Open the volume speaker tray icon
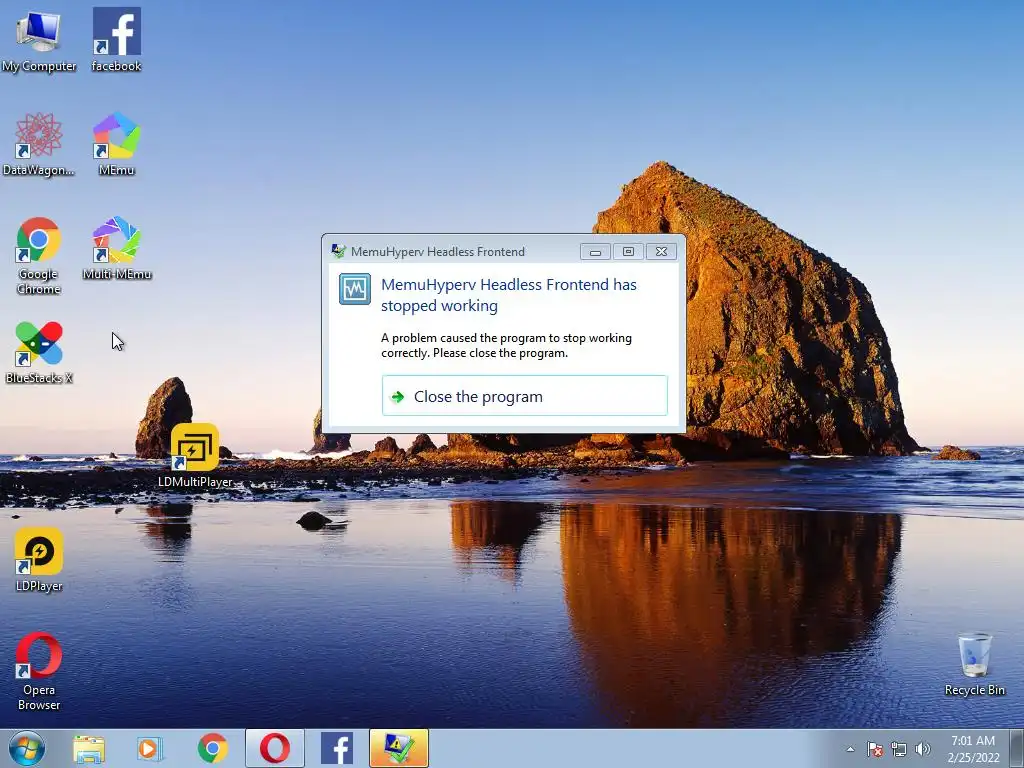Screen dimensions: 1024x768 point(922,749)
